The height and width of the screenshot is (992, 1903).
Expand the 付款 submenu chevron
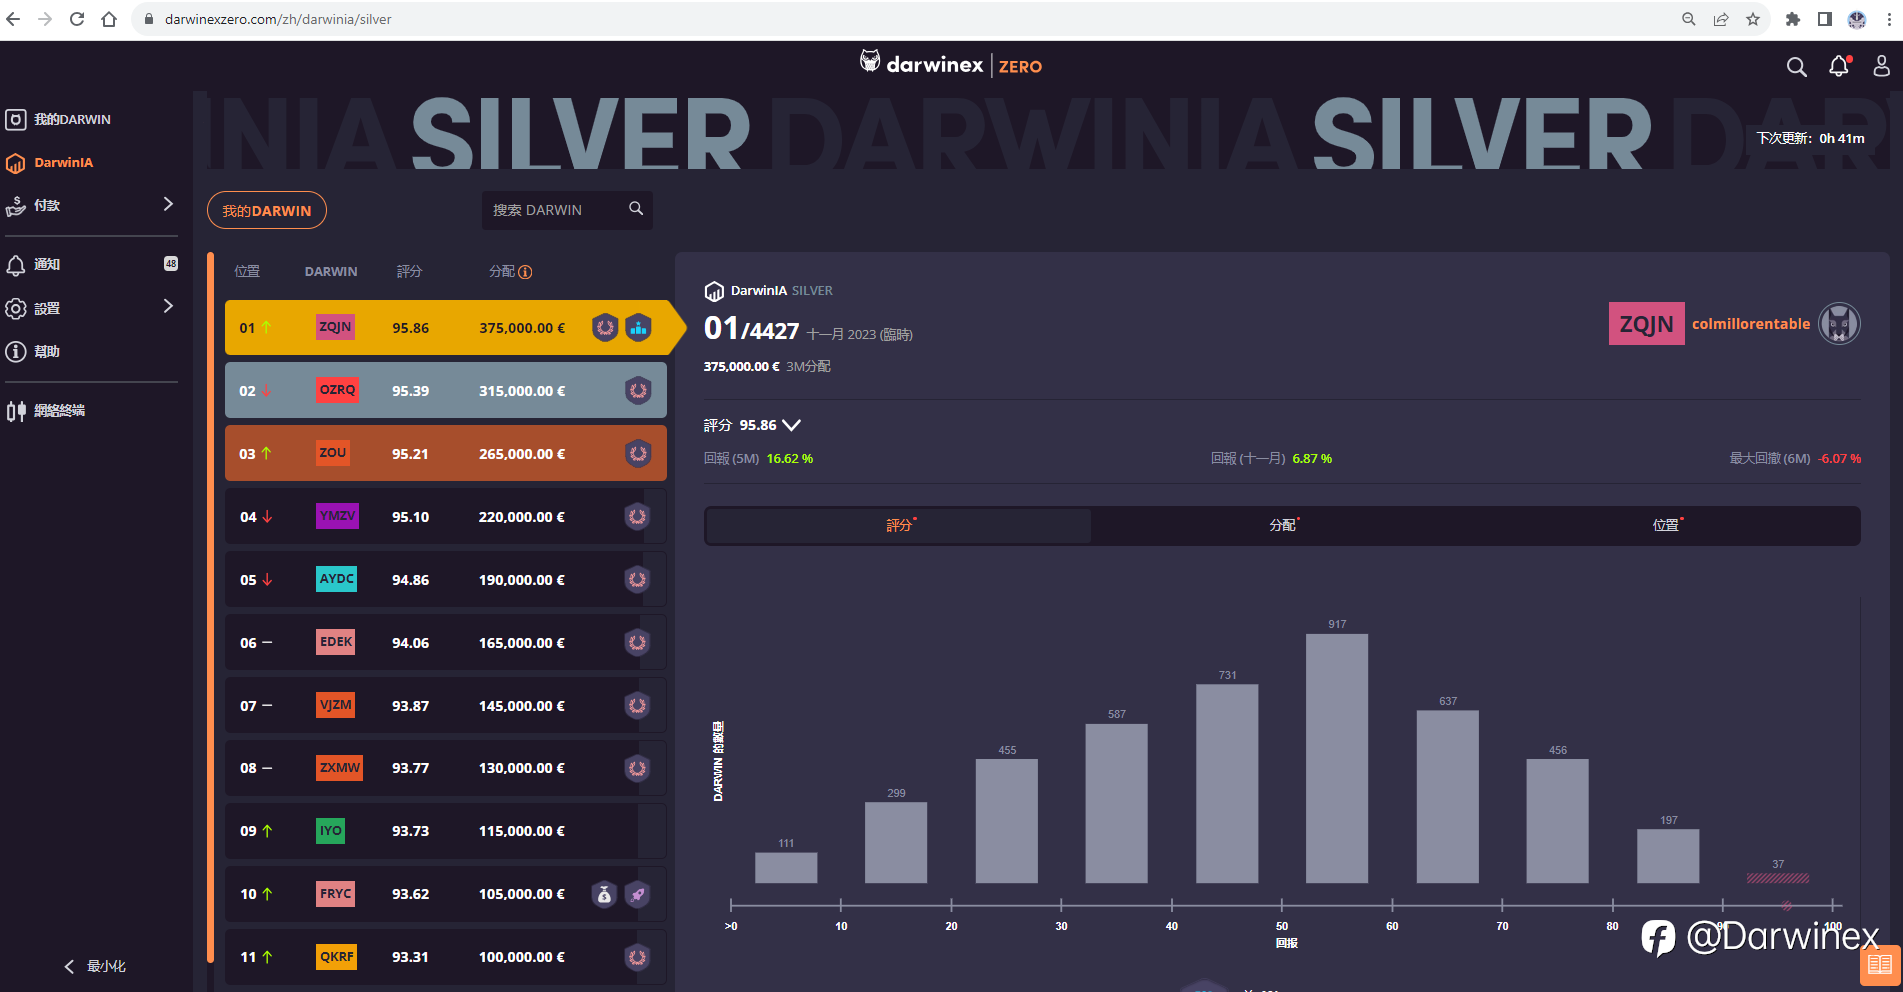168,204
